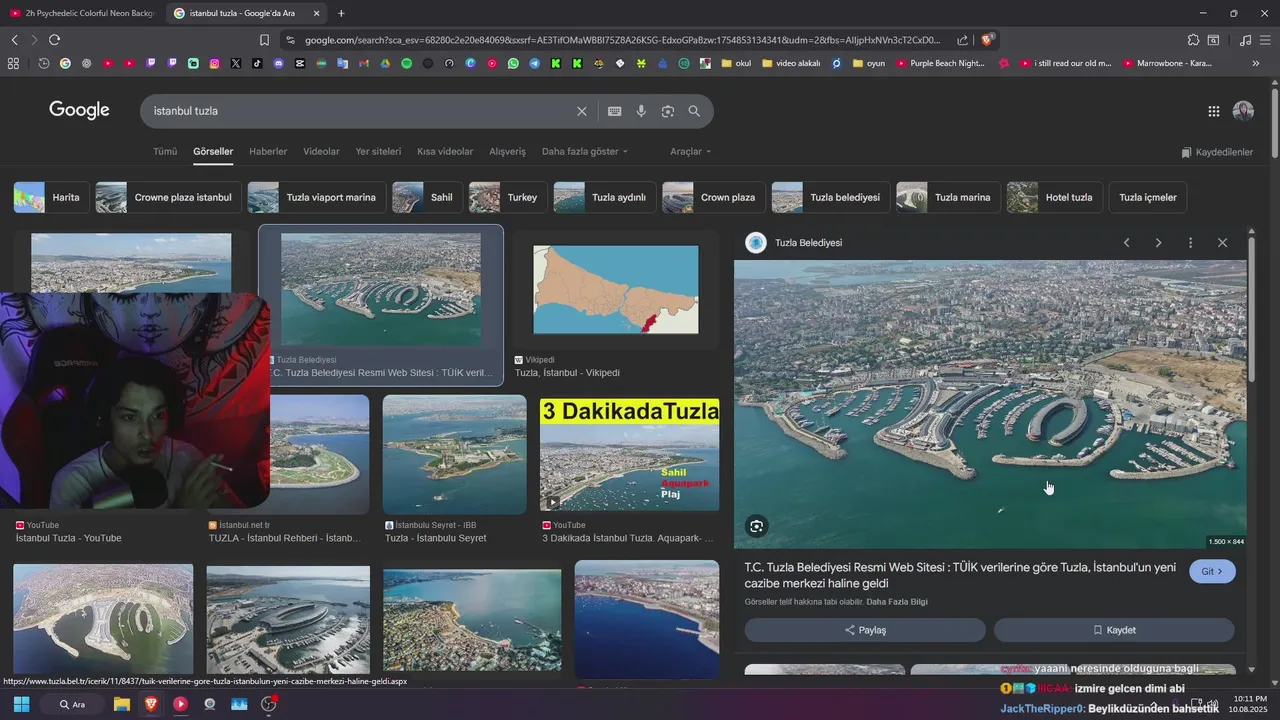Image resolution: width=1280 pixels, height=720 pixels.
Task: Switch to the 'Yer siteleri' tab
Action: [x=378, y=152]
